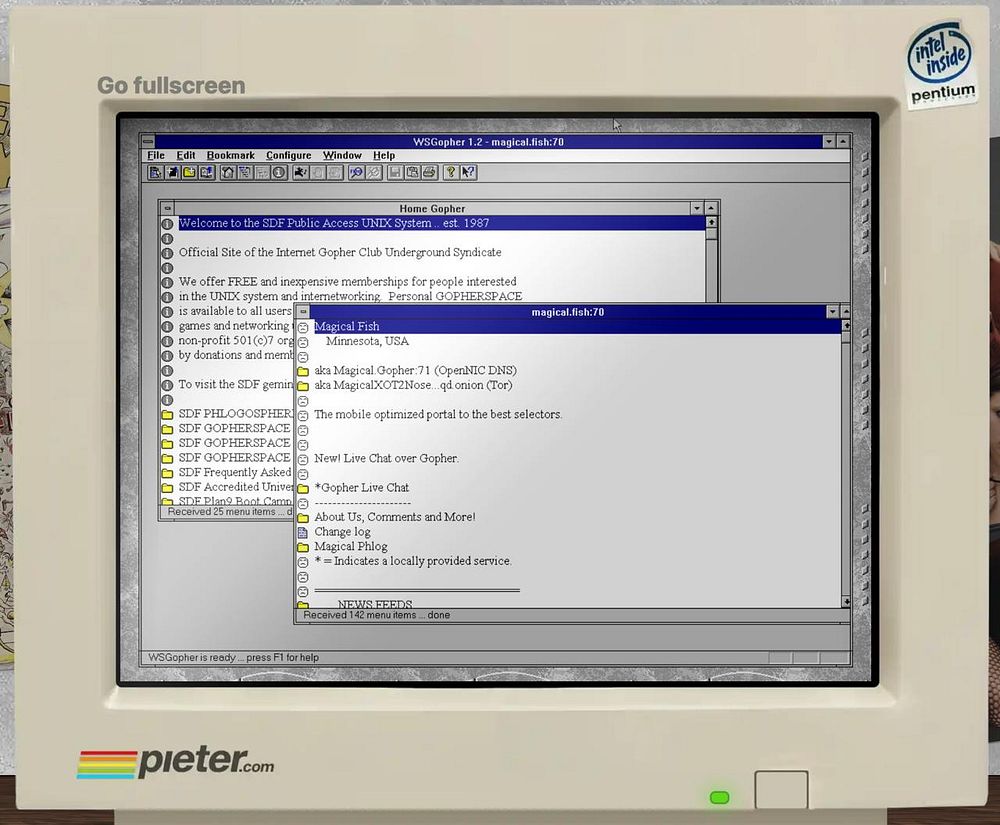1000x825 pixels.
Task: Open the Edit bookmarks toolbar icon
Action: (207, 172)
